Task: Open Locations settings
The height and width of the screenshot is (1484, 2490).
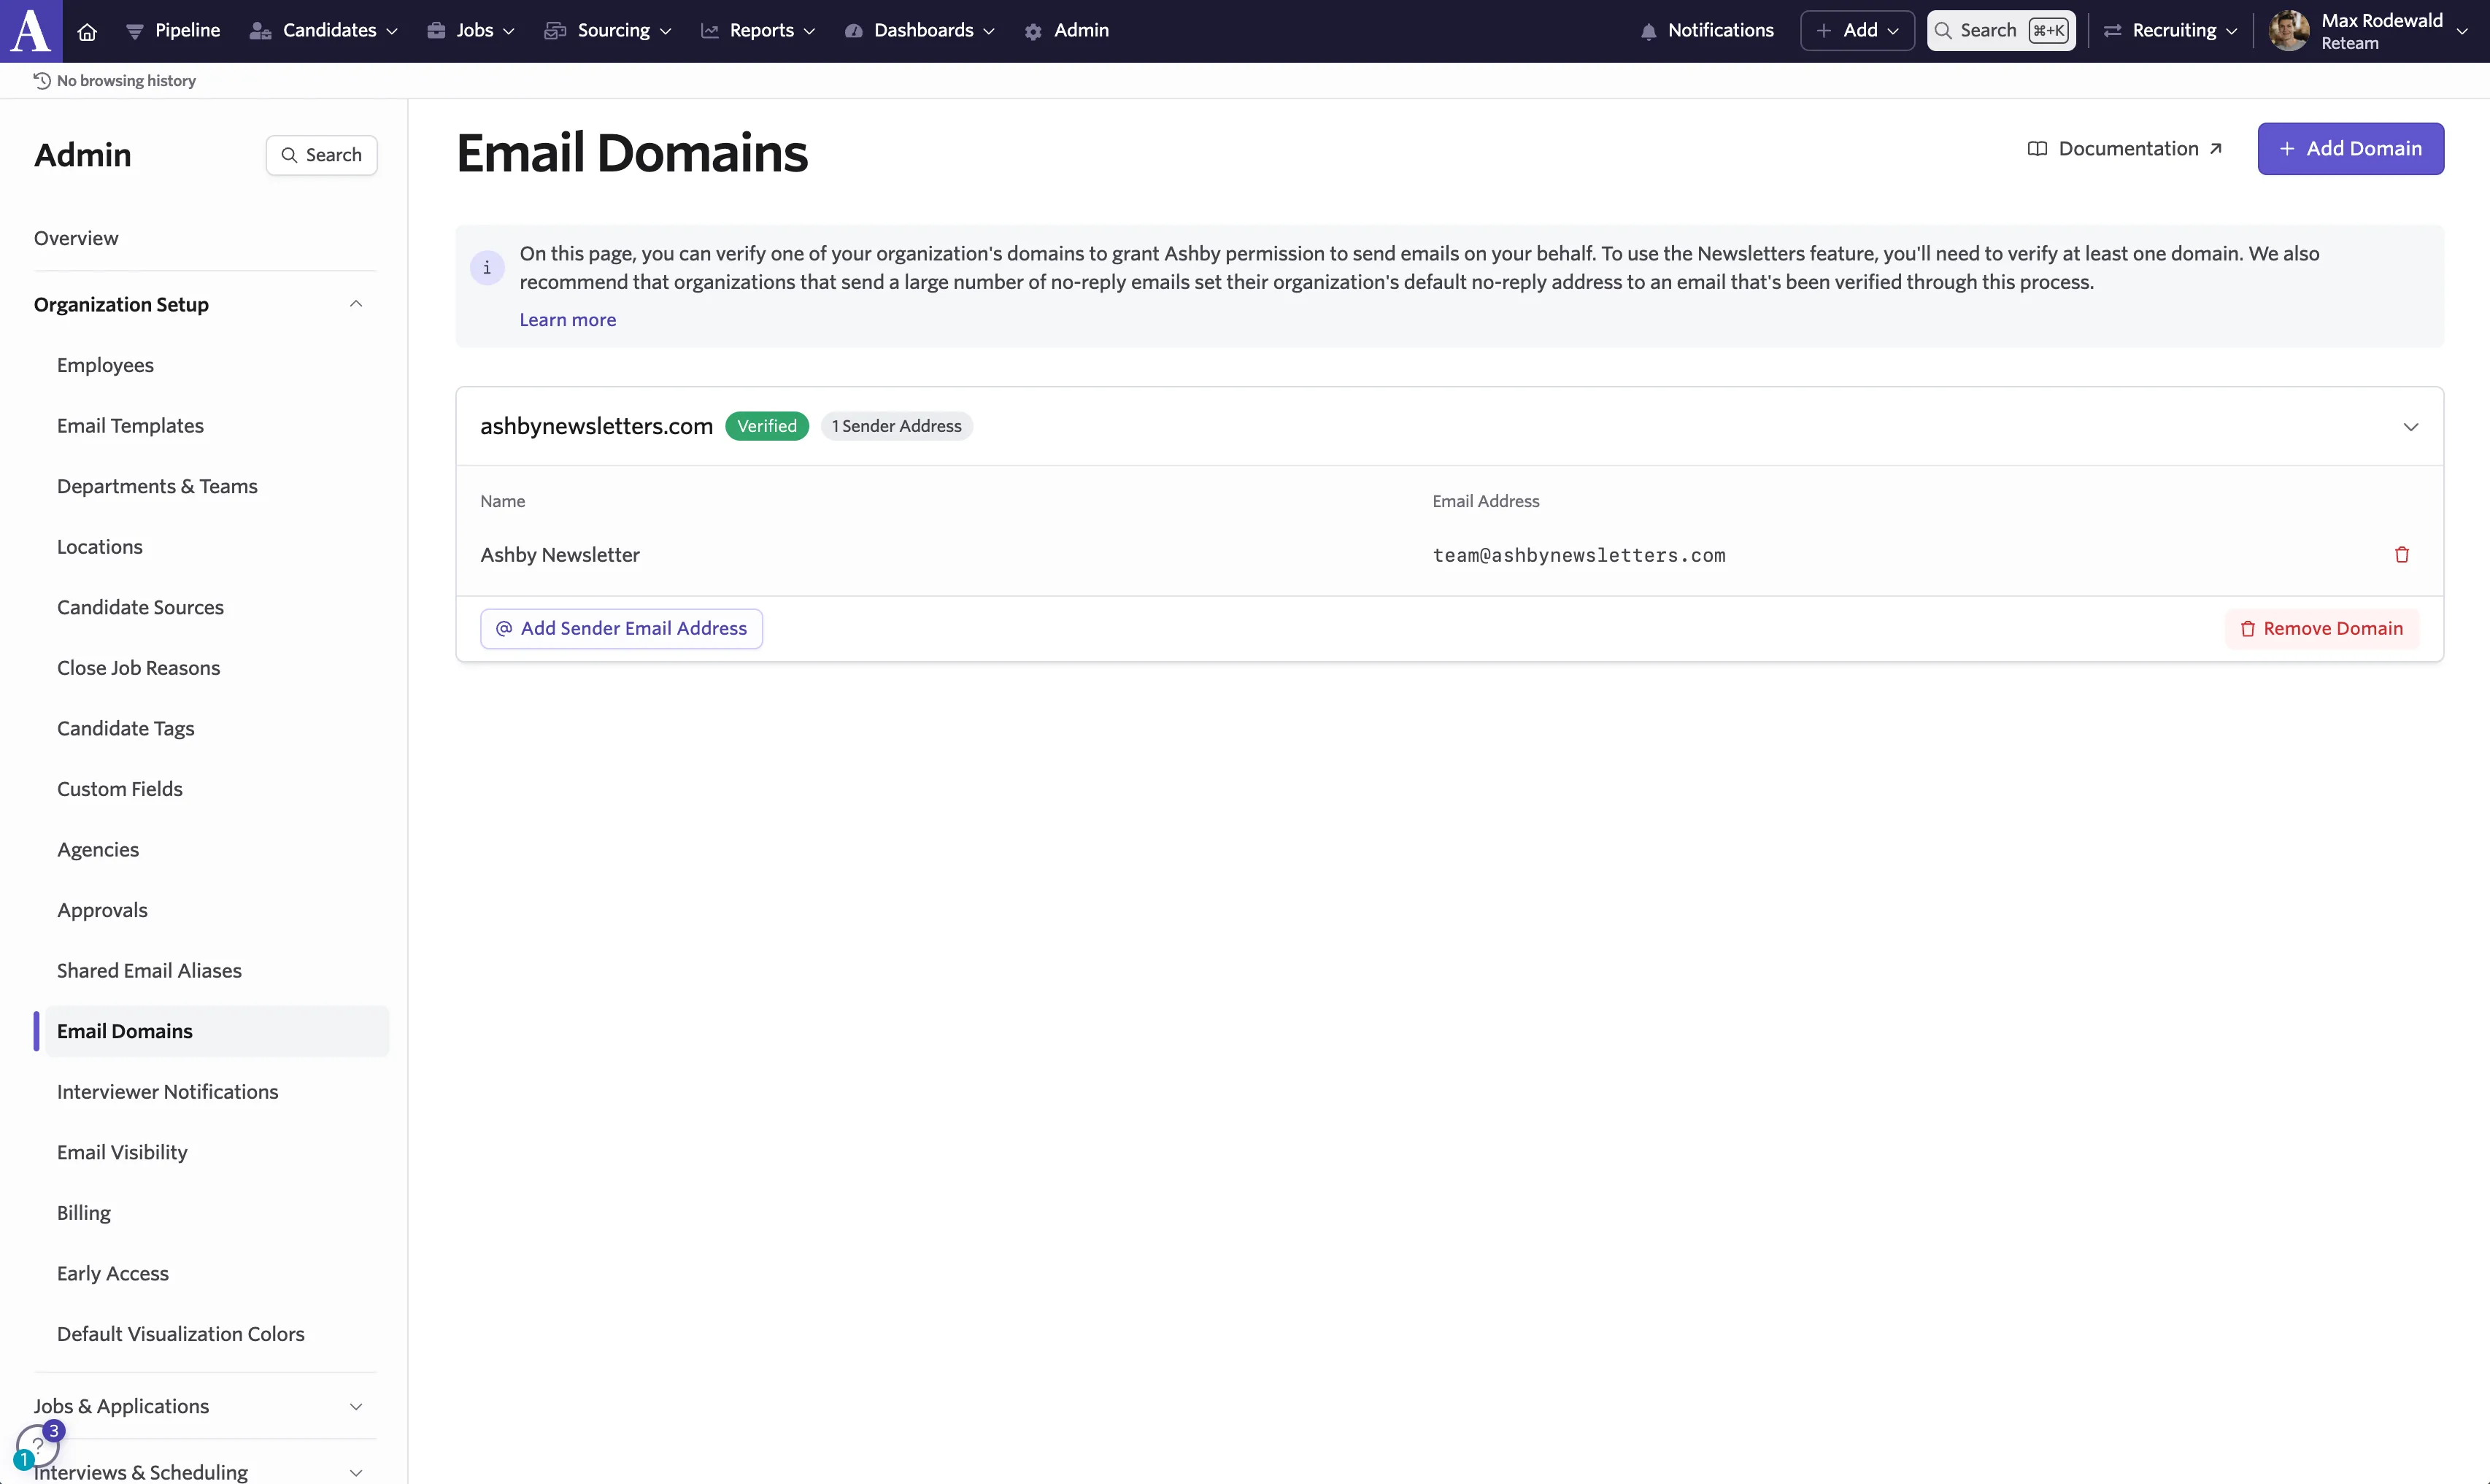Action: click(x=100, y=547)
